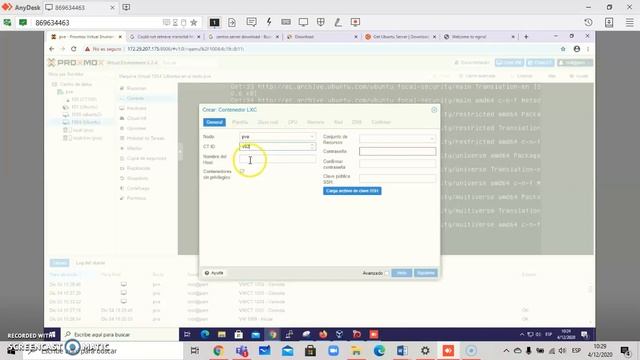
Task: Show hidden tray icons chevron on host
Action: 506,351
